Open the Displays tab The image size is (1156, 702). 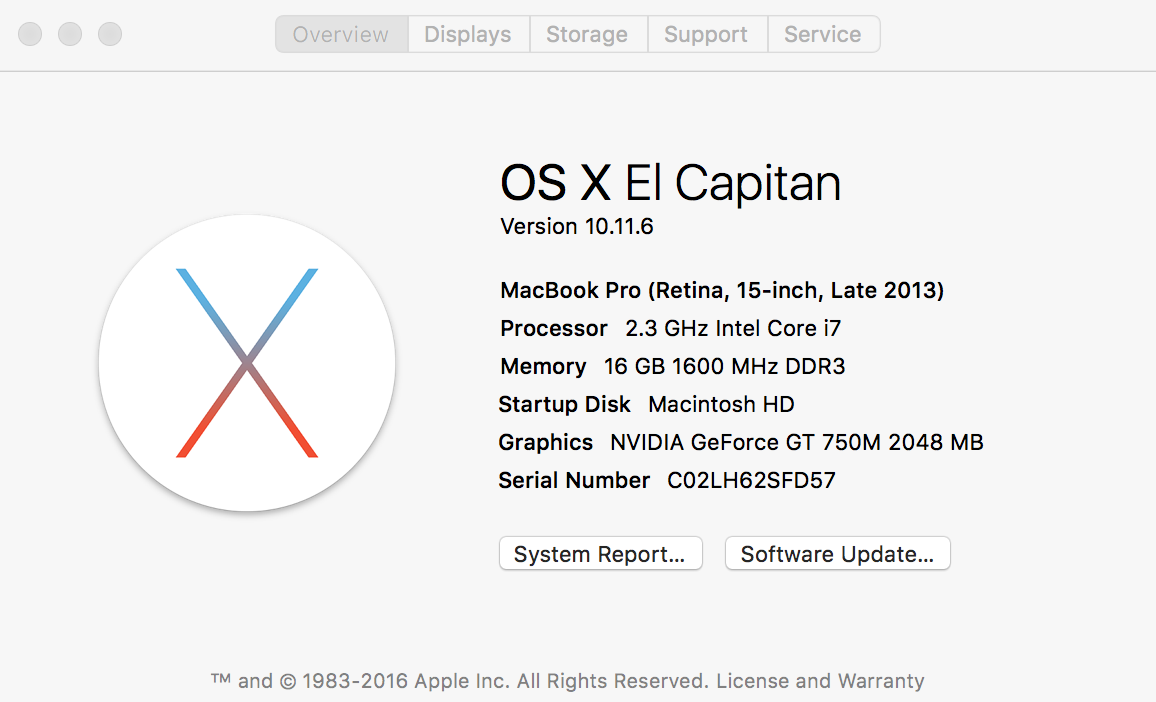[x=468, y=34]
